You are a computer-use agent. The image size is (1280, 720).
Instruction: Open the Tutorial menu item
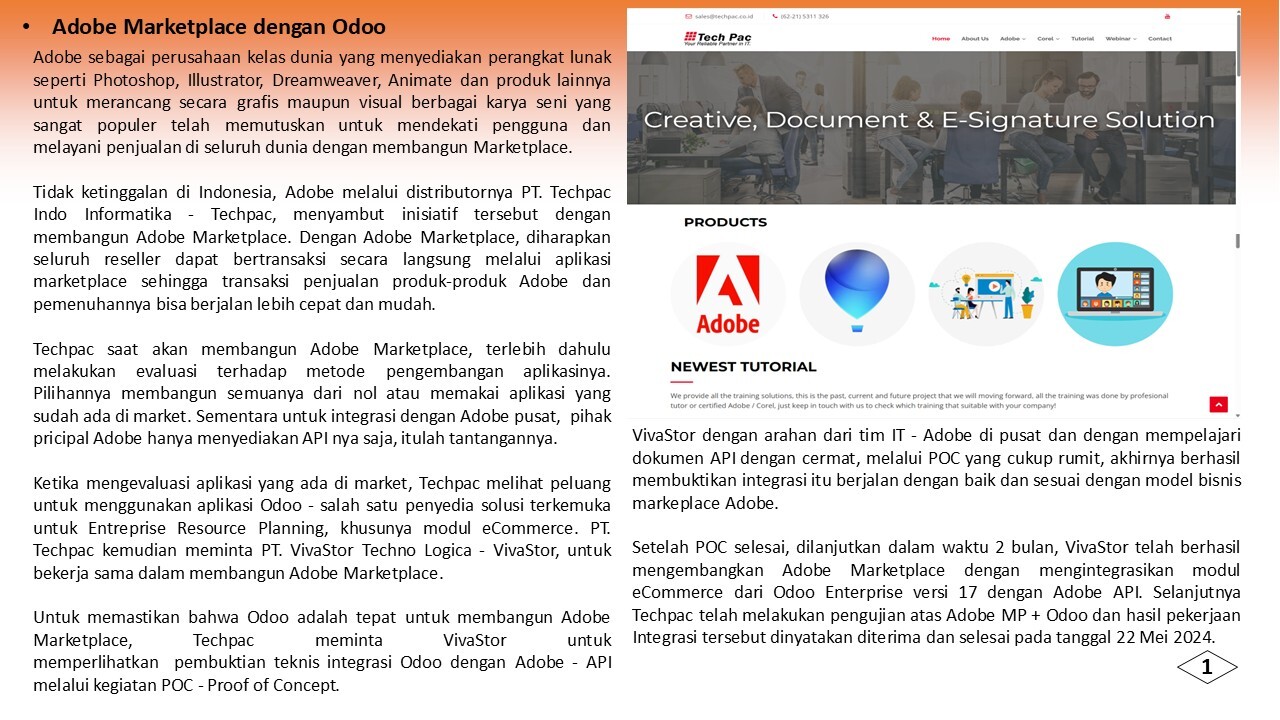[1082, 39]
